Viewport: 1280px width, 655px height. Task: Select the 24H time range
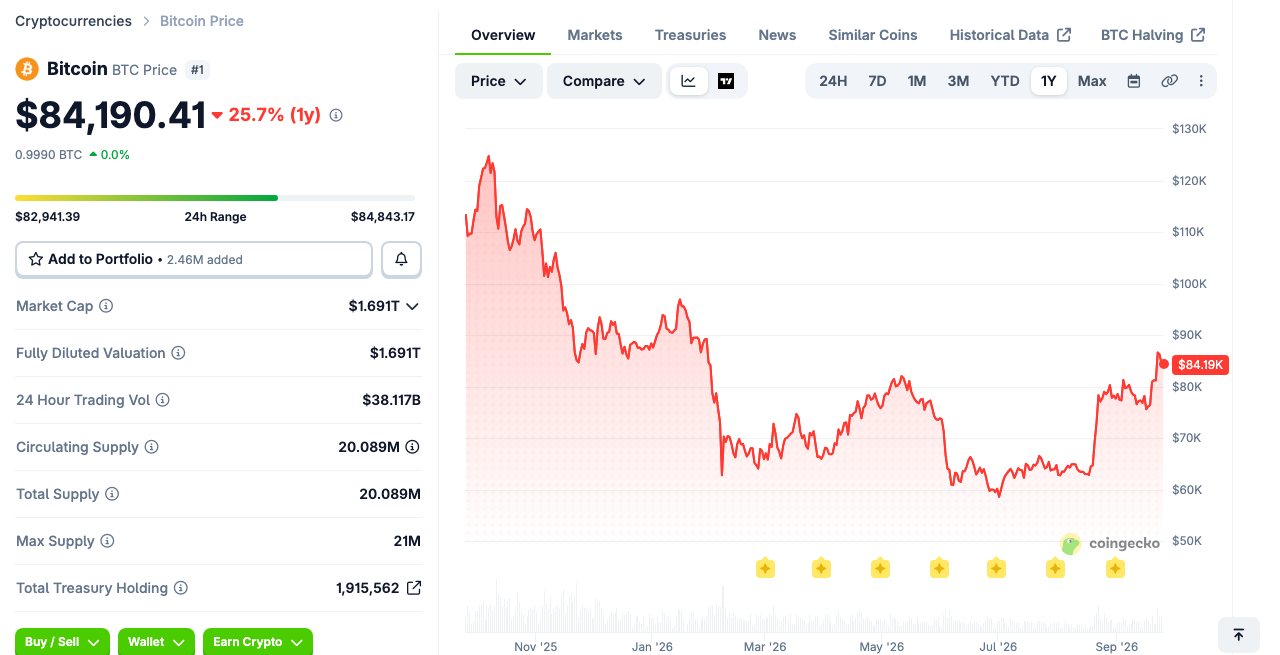pyautogui.click(x=833, y=81)
